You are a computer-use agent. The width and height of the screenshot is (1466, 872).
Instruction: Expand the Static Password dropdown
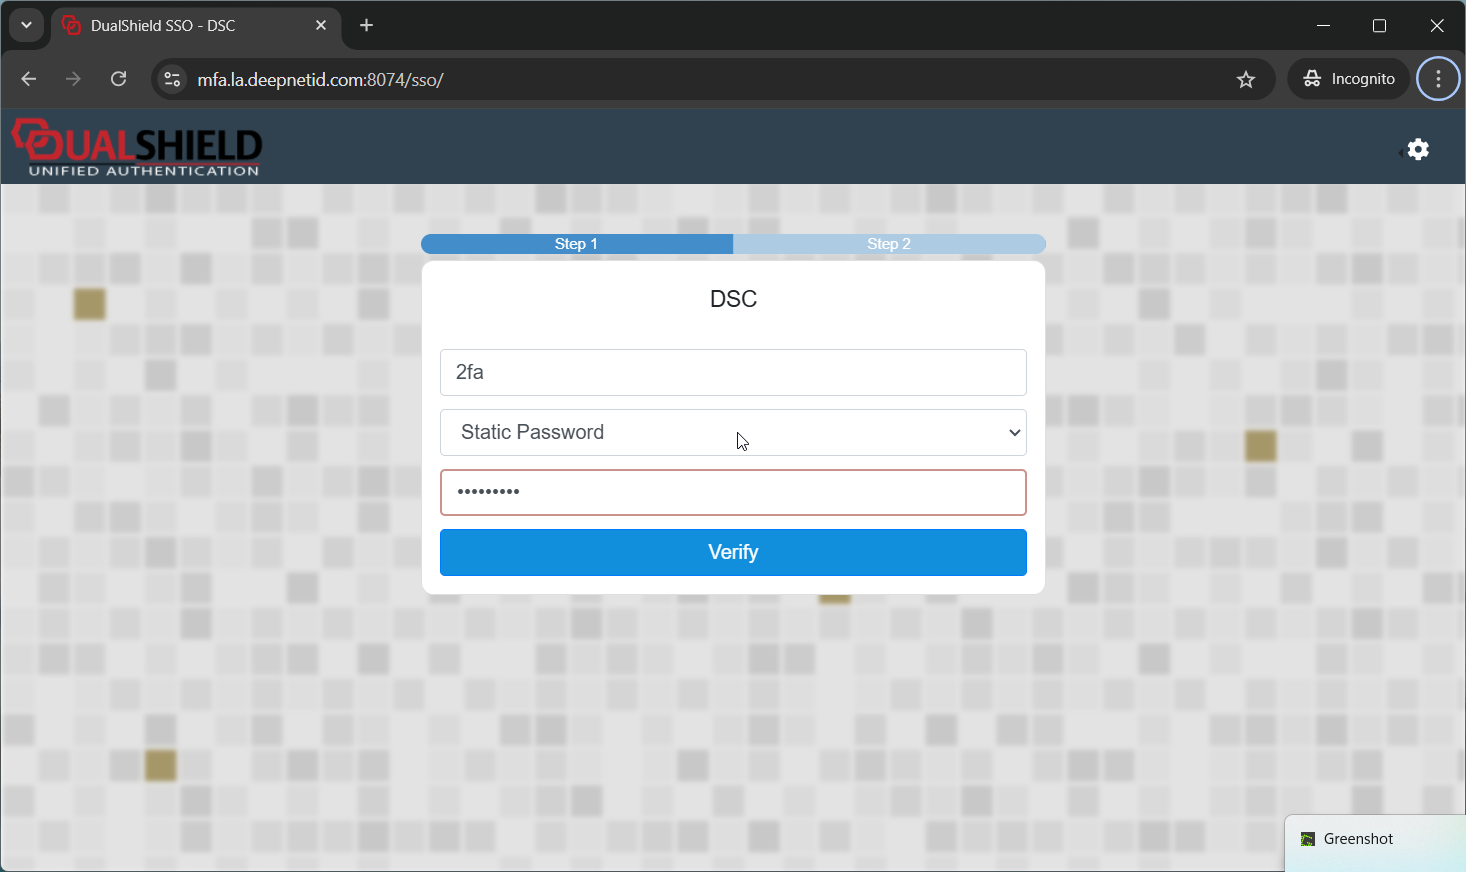pyautogui.click(x=732, y=432)
